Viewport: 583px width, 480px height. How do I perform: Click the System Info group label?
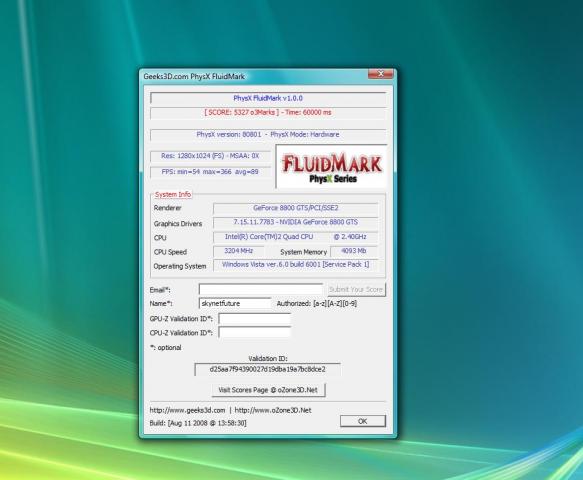(173, 194)
